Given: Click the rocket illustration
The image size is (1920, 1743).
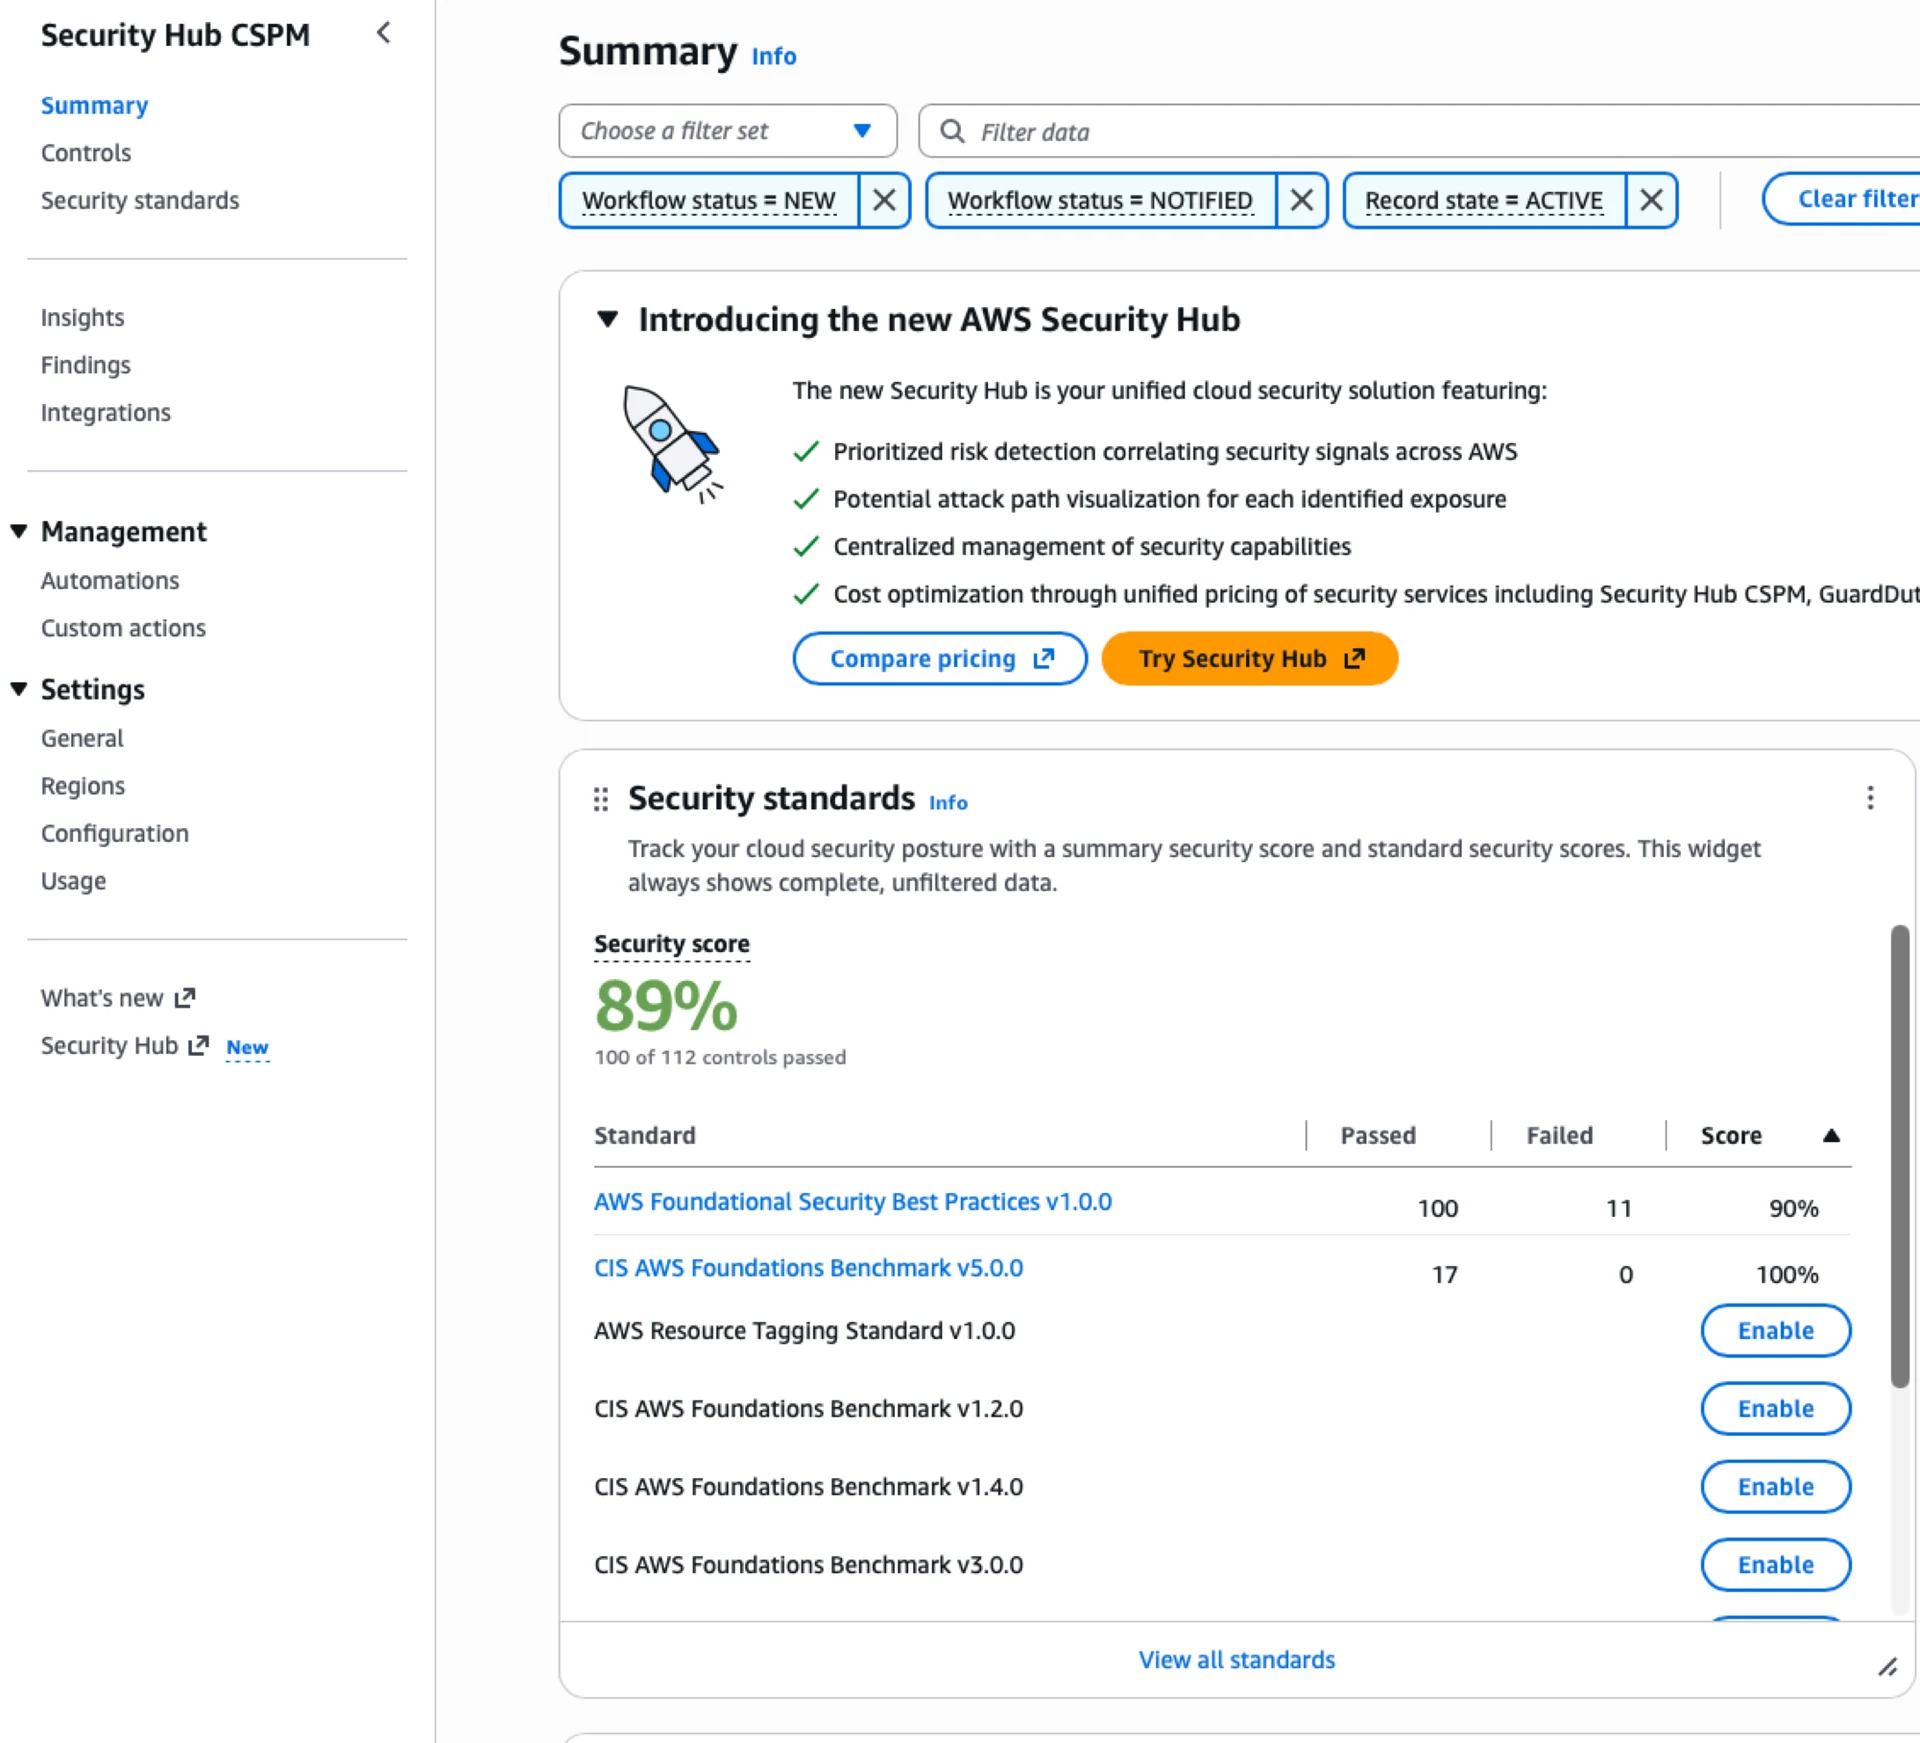Looking at the screenshot, I should 671,445.
